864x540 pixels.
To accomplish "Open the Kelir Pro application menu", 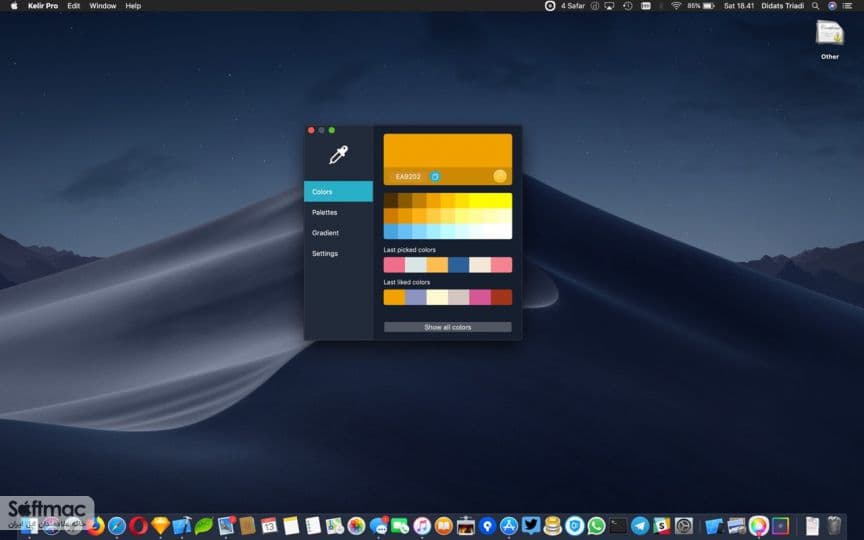I will click(43, 6).
